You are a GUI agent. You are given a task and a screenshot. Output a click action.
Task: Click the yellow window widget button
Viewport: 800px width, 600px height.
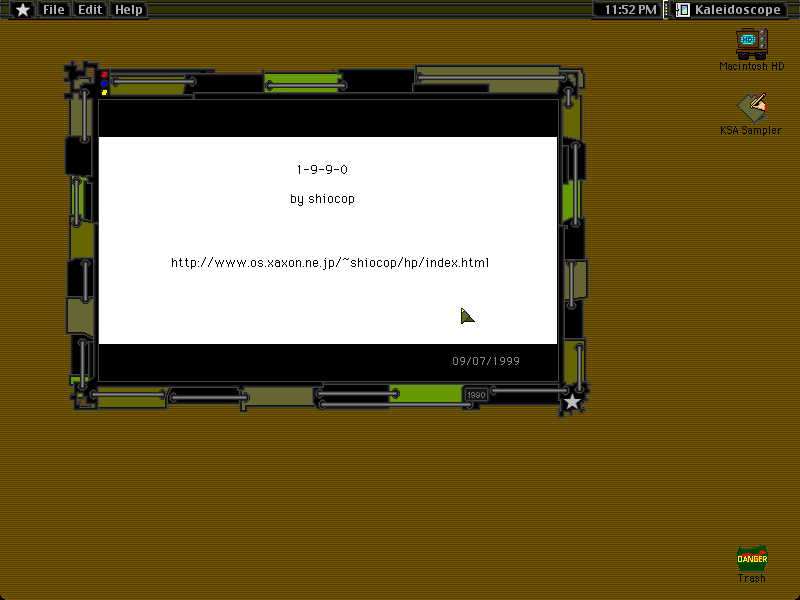point(104,92)
